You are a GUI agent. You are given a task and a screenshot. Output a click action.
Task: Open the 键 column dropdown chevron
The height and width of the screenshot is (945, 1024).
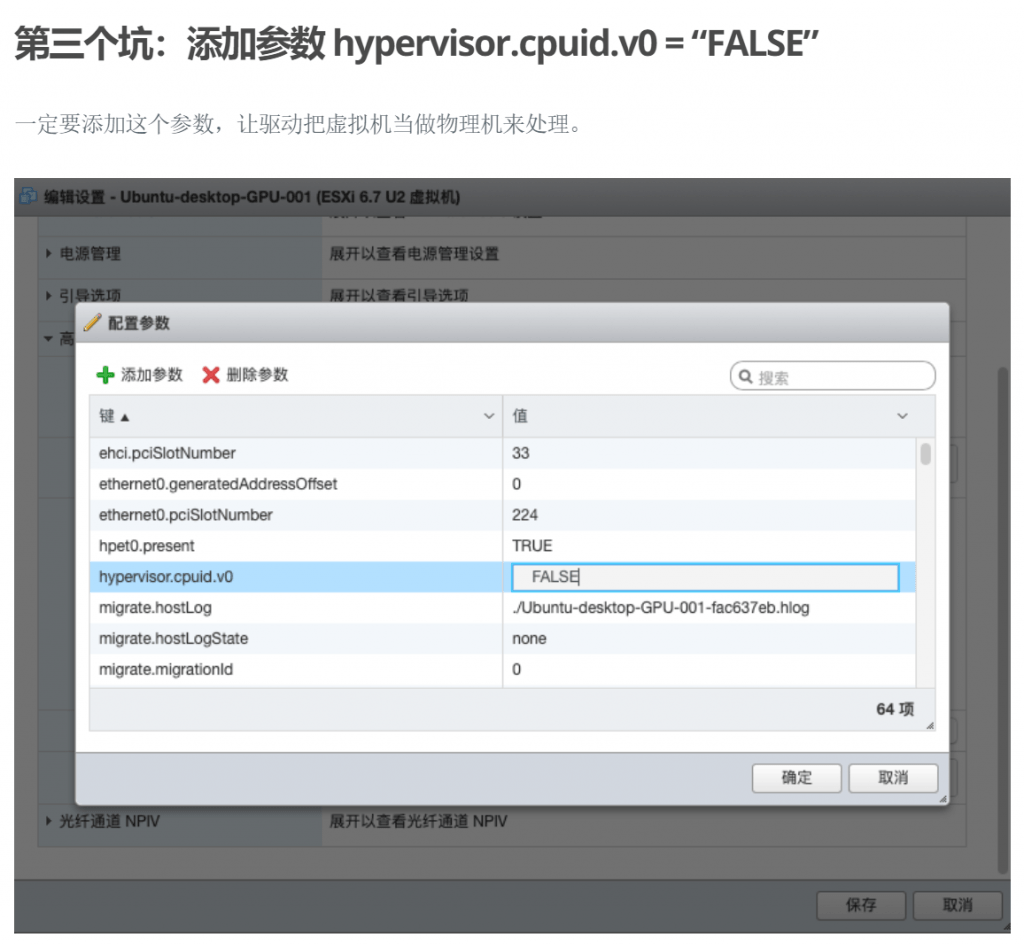pos(488,416)
